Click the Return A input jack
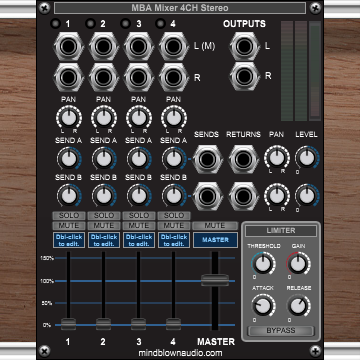 point(244,159)
